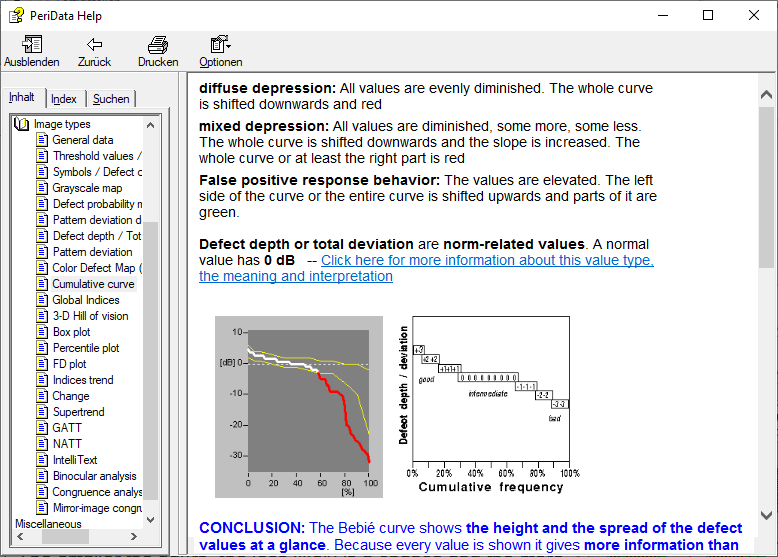778x557 pixels.
Task: Go back with the Zurück arrow icon
Action: point(94,45)
